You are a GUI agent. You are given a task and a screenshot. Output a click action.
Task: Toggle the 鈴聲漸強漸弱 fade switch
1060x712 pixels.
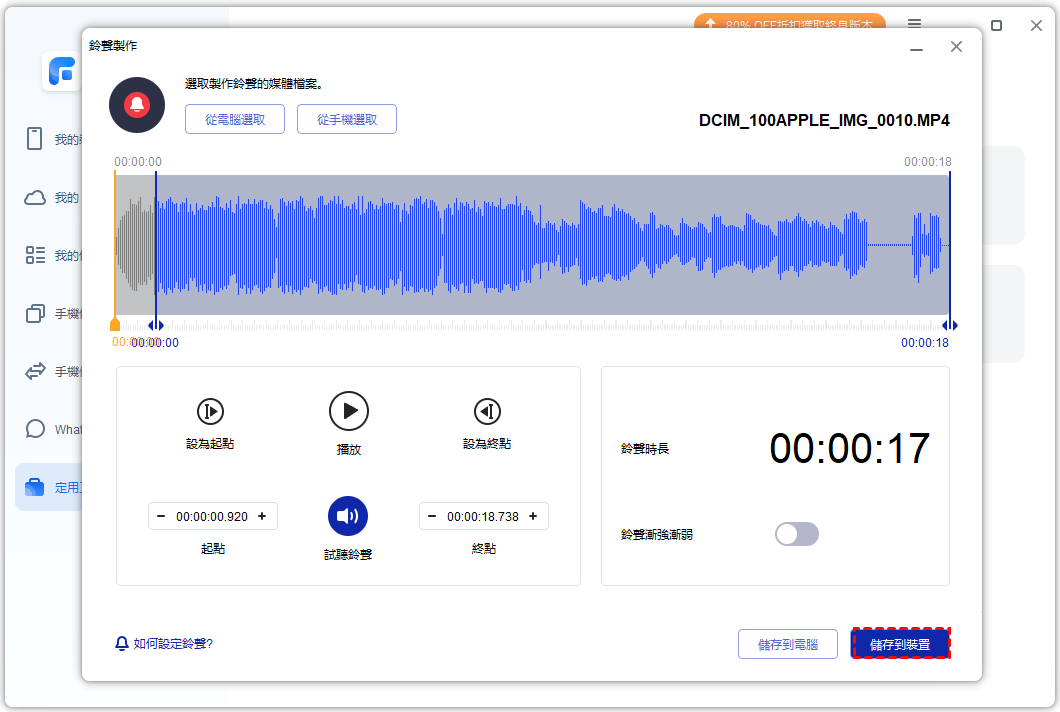point(797,534)
